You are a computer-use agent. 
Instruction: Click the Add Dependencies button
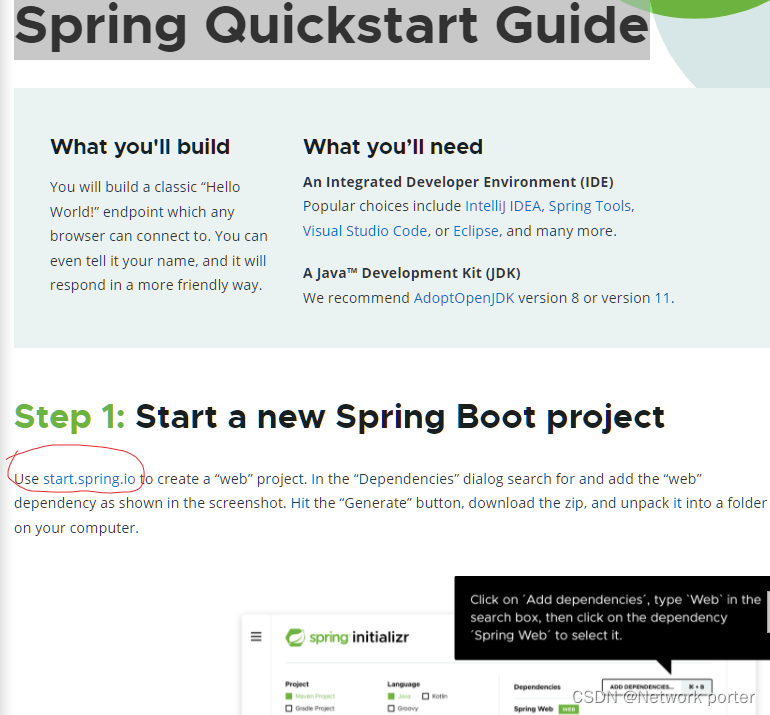pyautogui.click(x=657, y=687)
